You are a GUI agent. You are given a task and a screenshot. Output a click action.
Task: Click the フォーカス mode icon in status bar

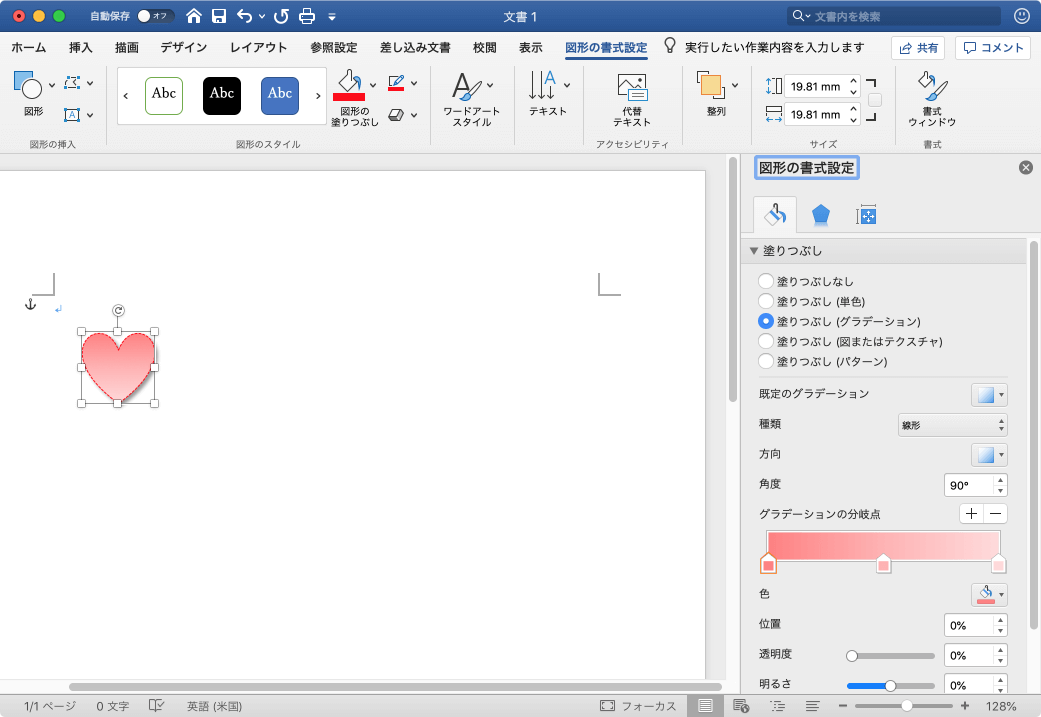coord(607,705)
